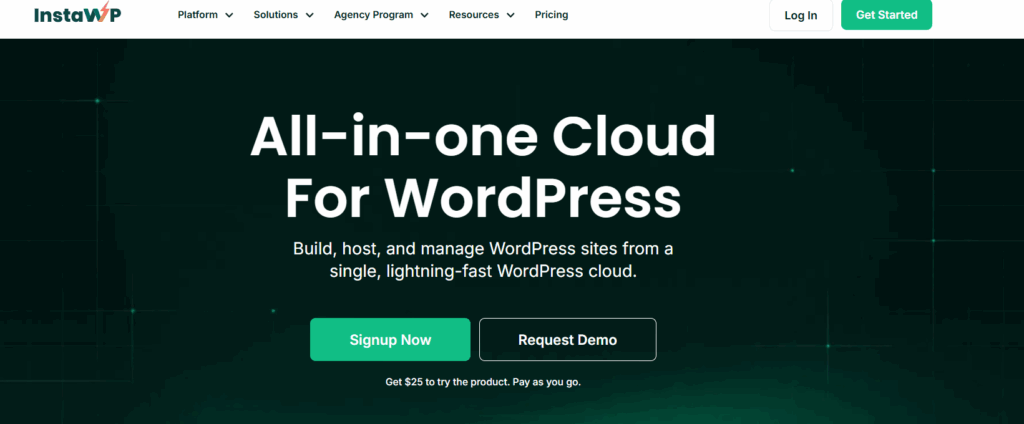This screenshot has height=424, width=1024.
Task: Expand the Platform chevron arrow
Action: pyautogui.click(x=229, y=15)
